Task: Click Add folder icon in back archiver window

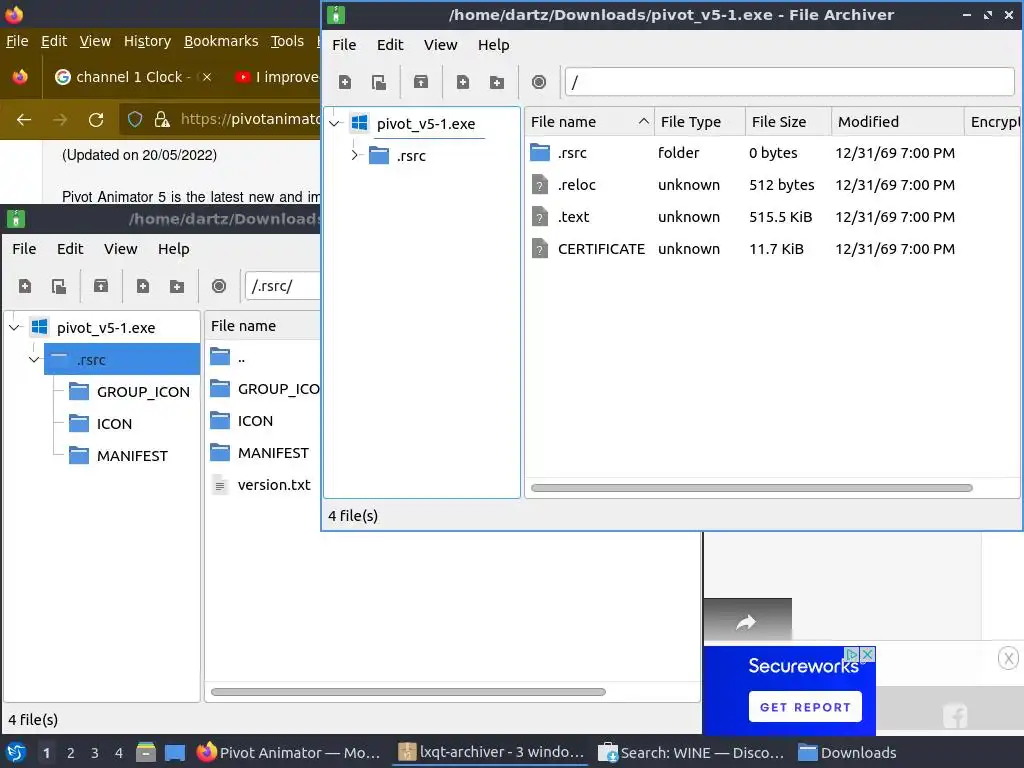Action: point(177,286)
